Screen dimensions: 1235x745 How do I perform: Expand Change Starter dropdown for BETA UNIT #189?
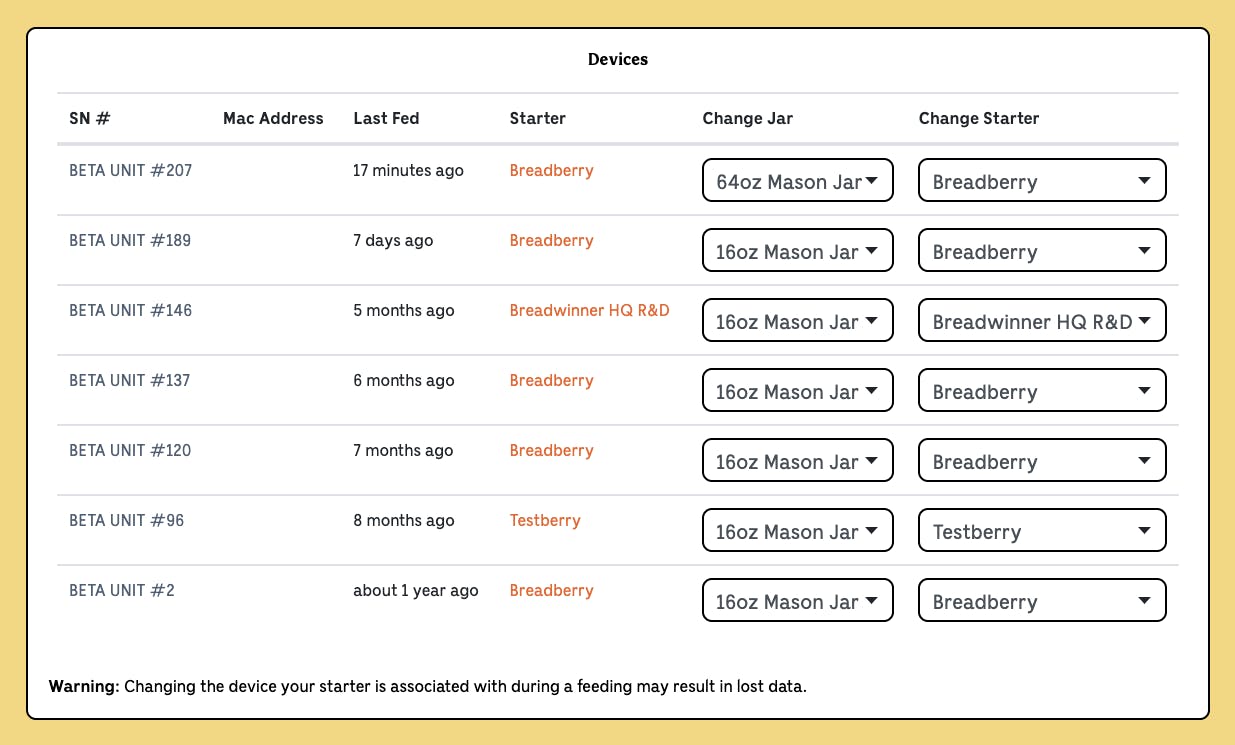1042,251
